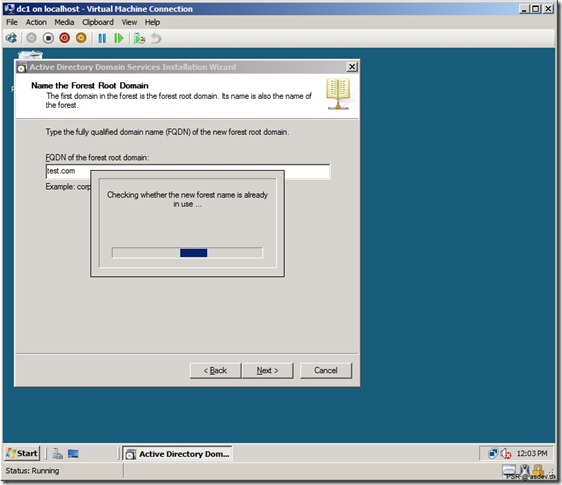Click the 12:03 PM clock

coord(532,453)
